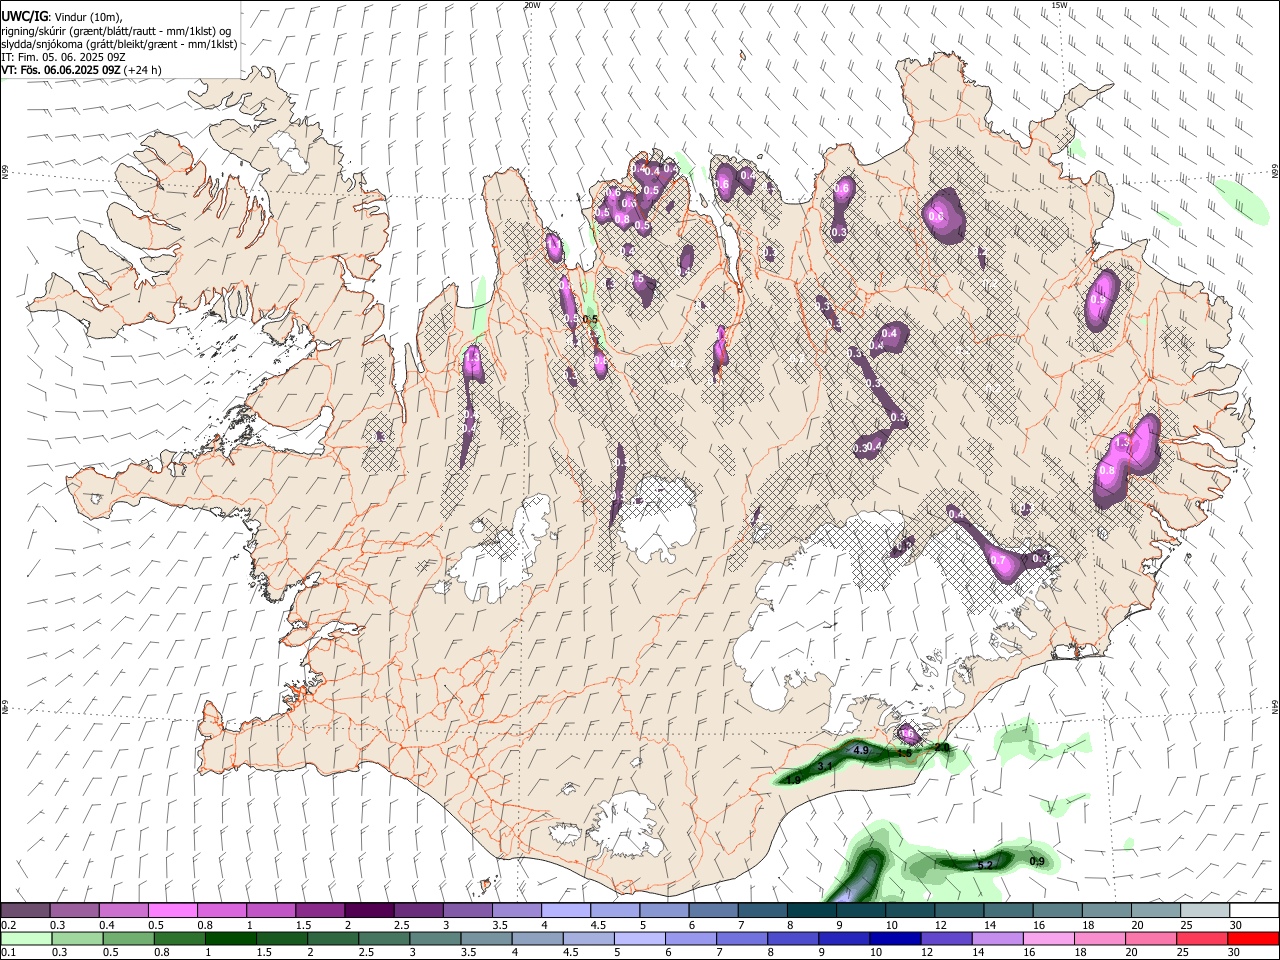Pick the 14–16 teal-grey swatch in top legend row
The height and width of the screenshot is (960, 1280).
pos(1009,911)
